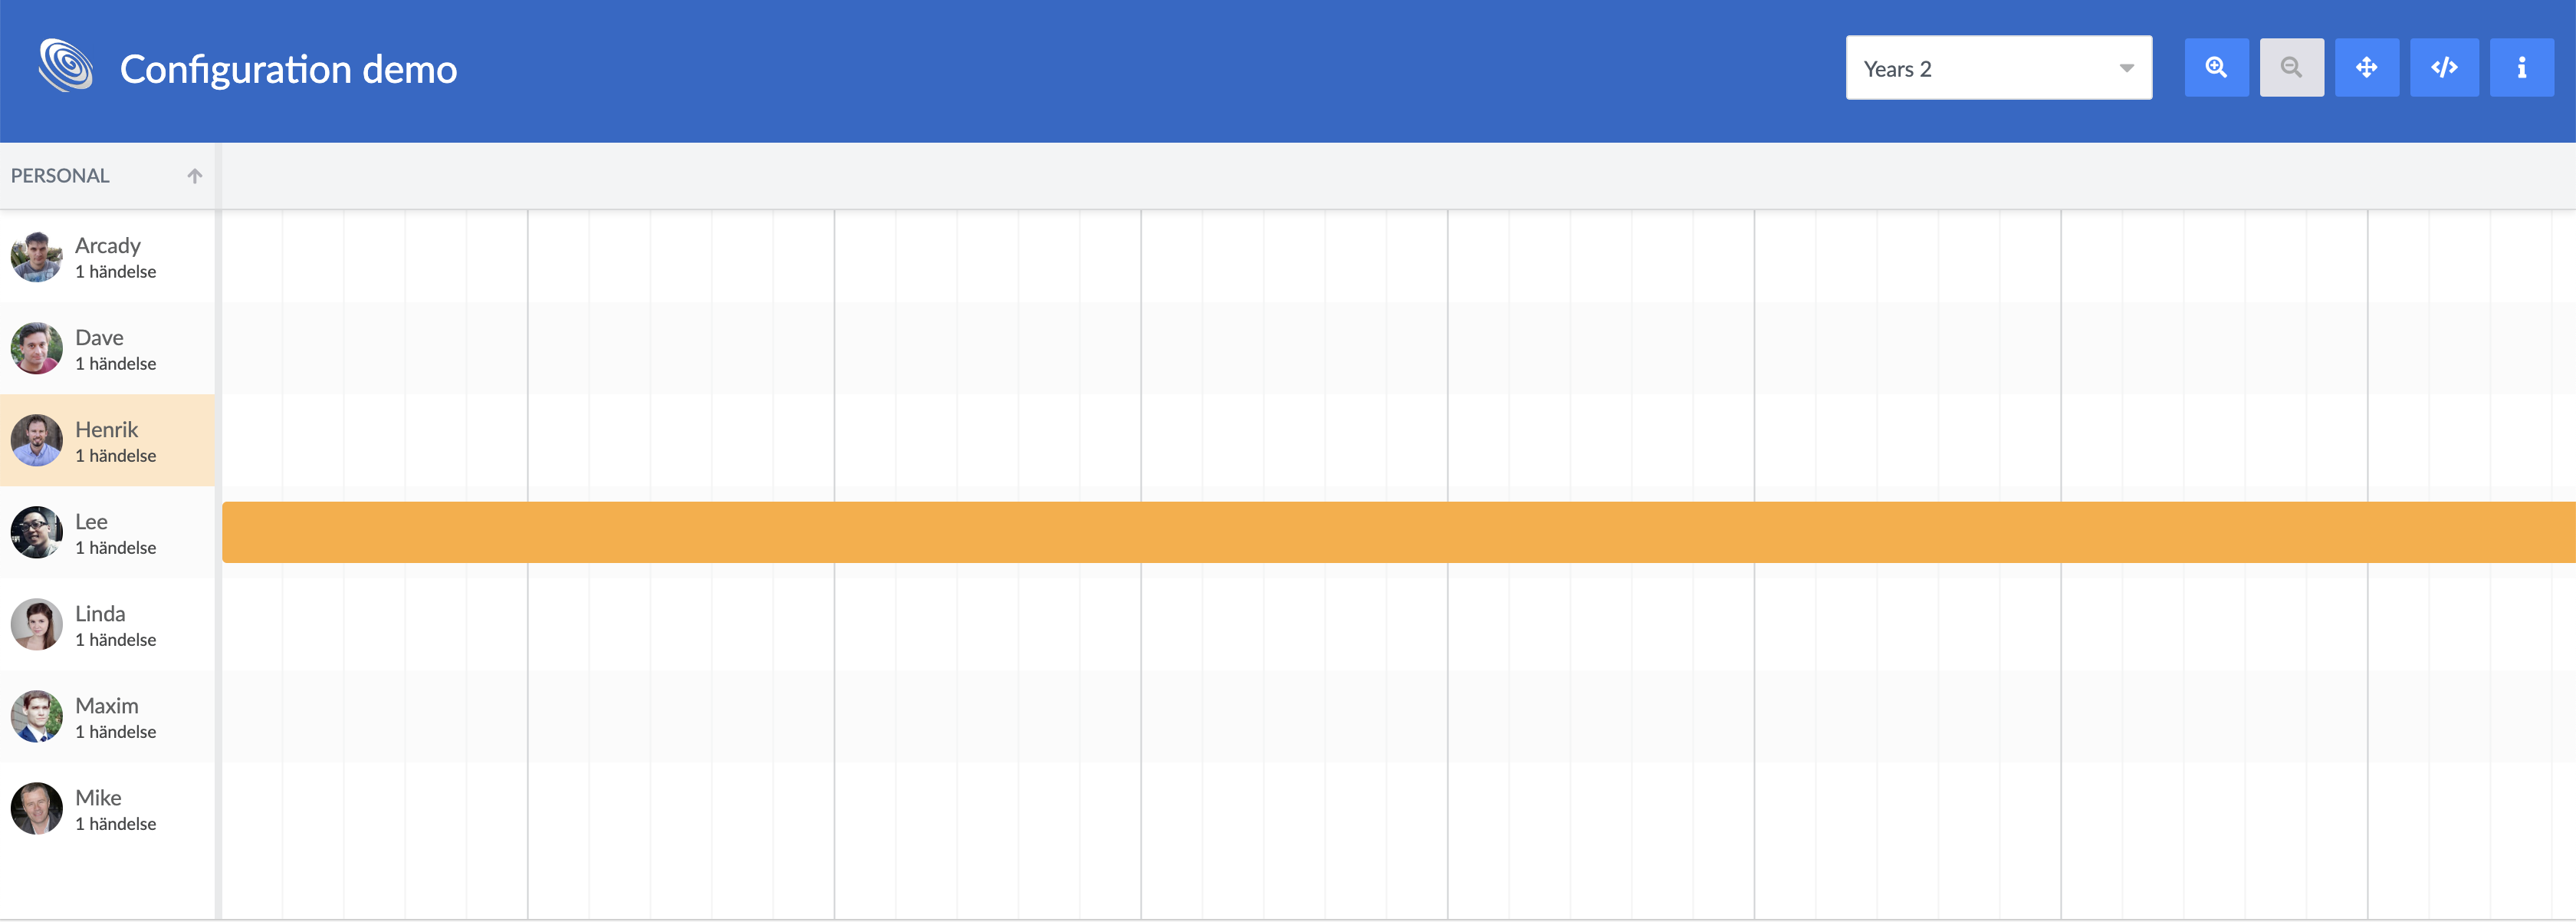Click Linda's name in the resource list
Viewport: 2576px width, 922px height.
101,613
